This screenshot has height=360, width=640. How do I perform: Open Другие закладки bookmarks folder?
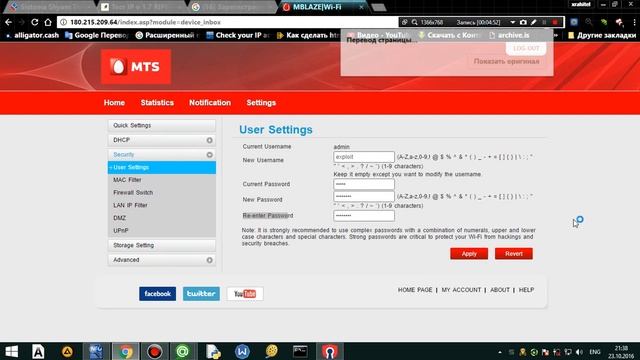pos(602,36)
